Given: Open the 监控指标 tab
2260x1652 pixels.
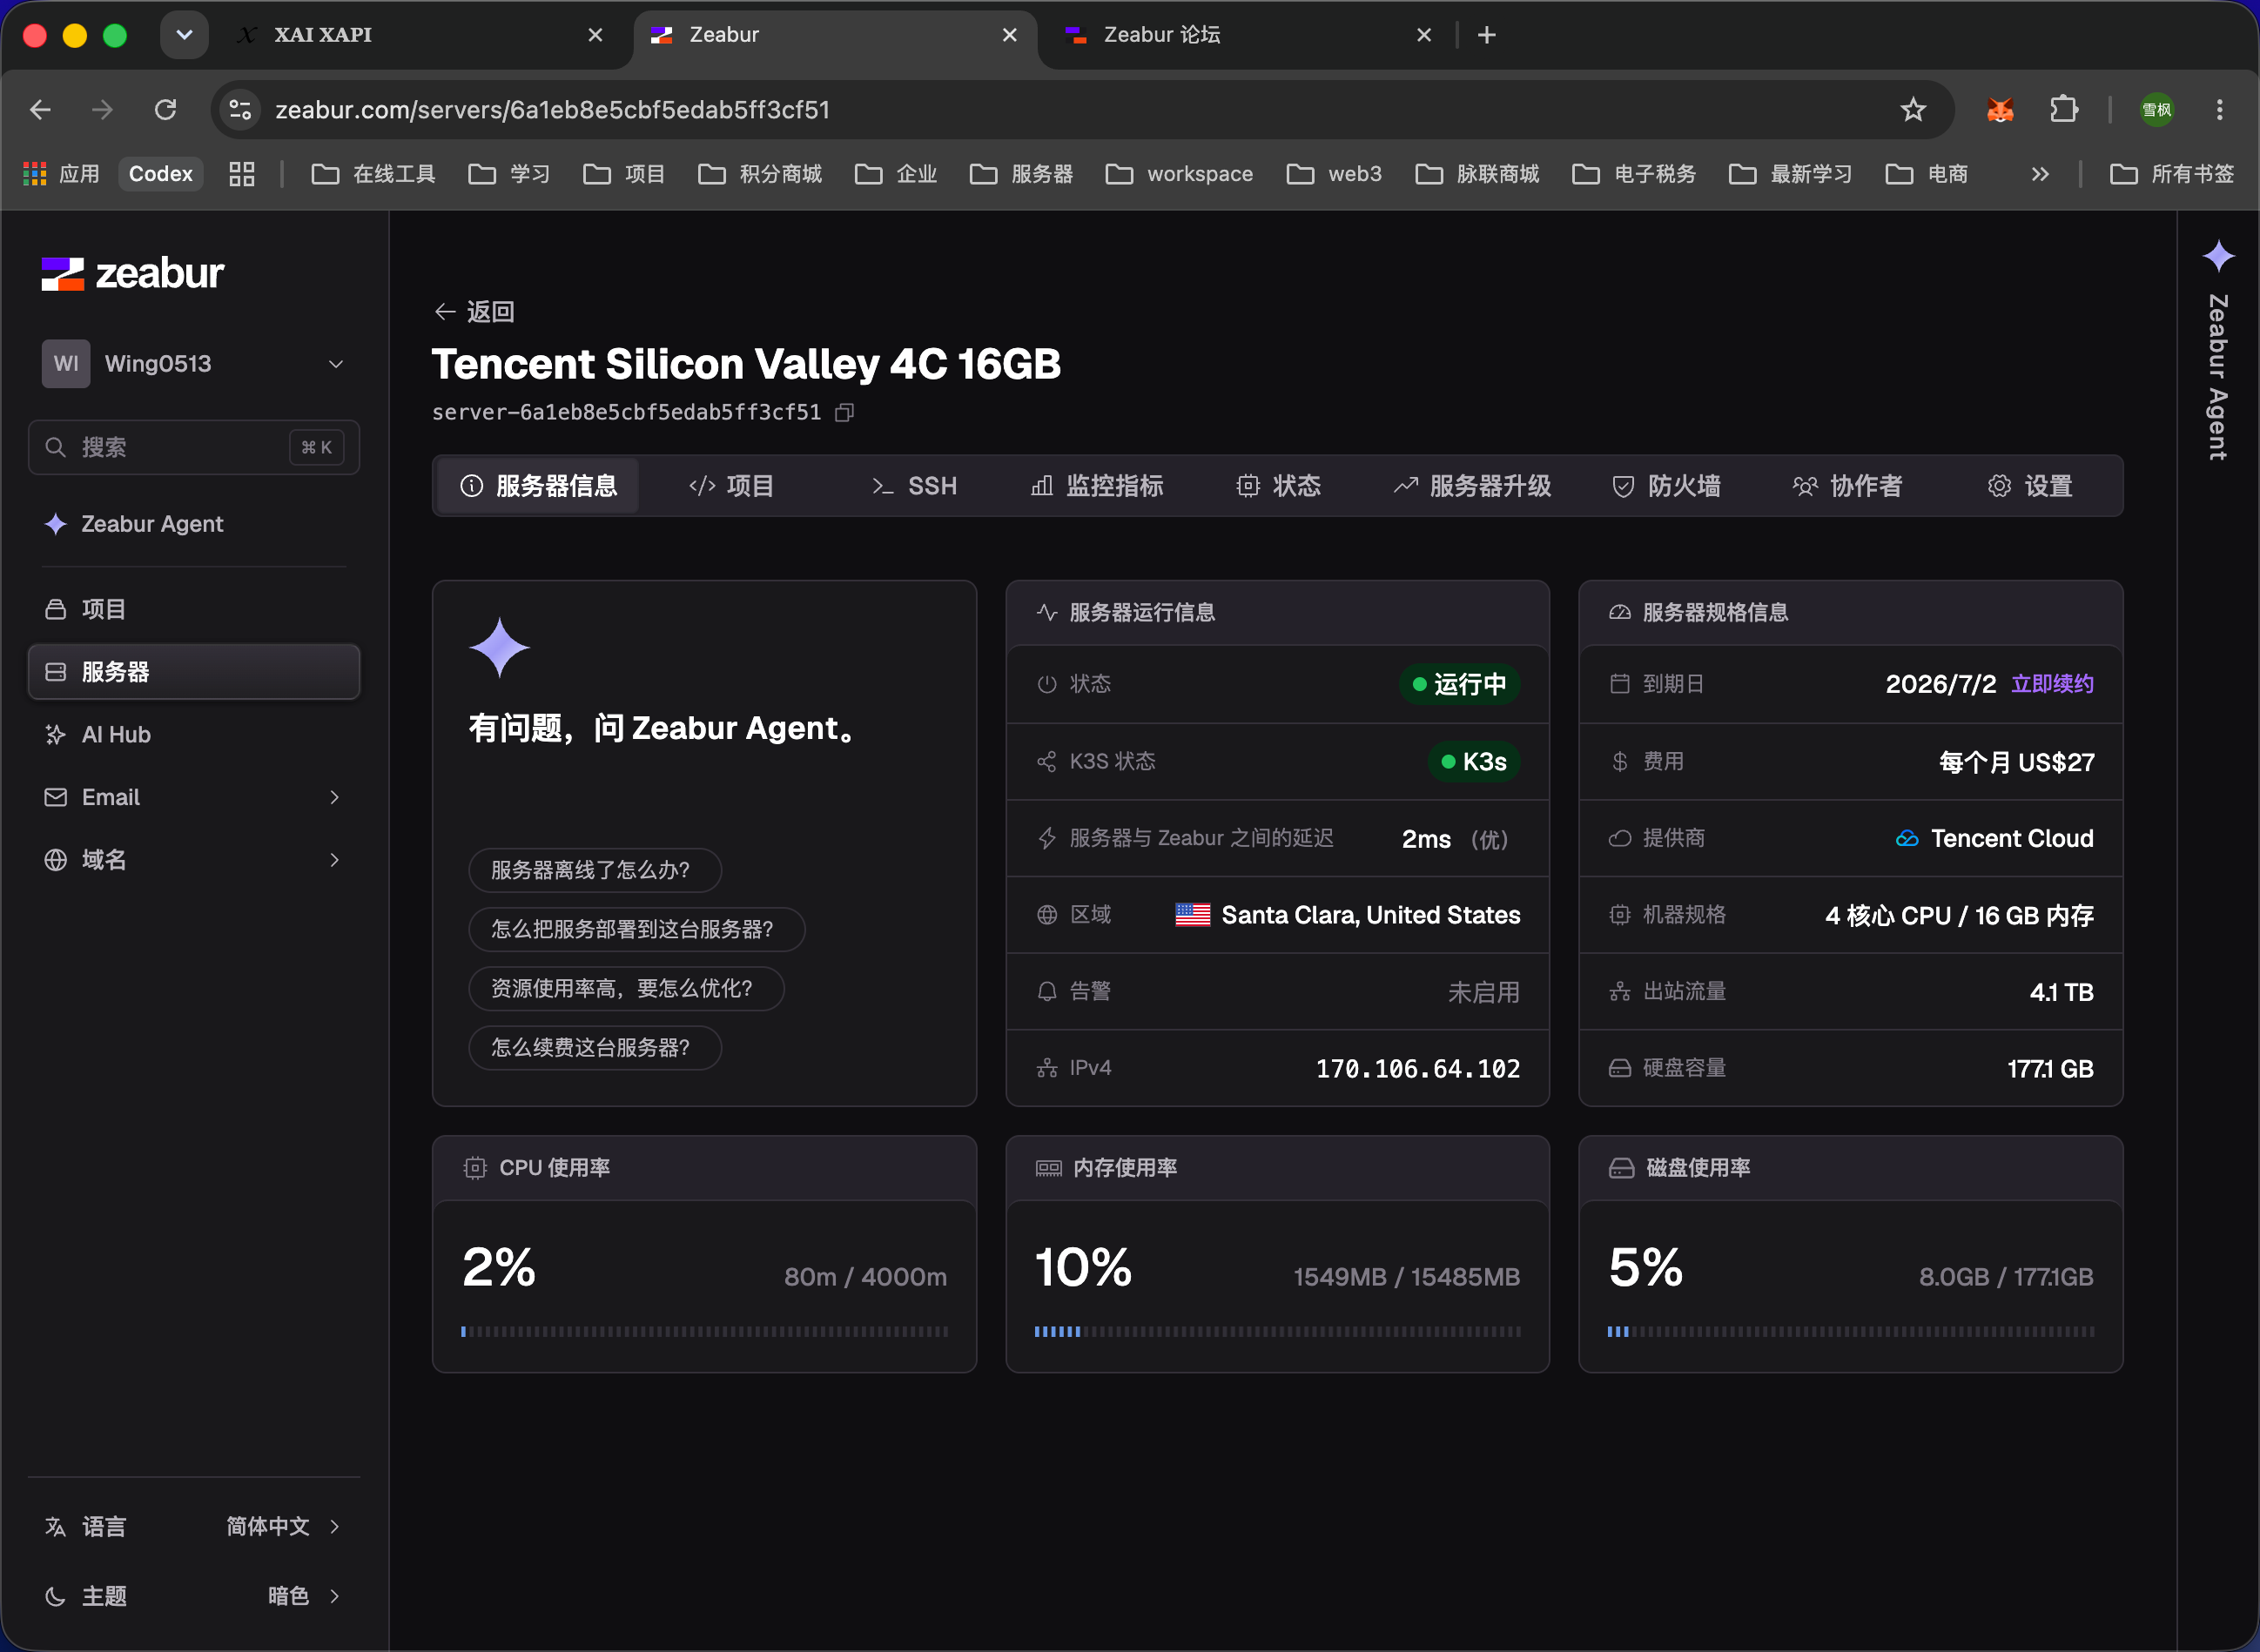Looking at the screenshot, I should tap(1097, 486).
